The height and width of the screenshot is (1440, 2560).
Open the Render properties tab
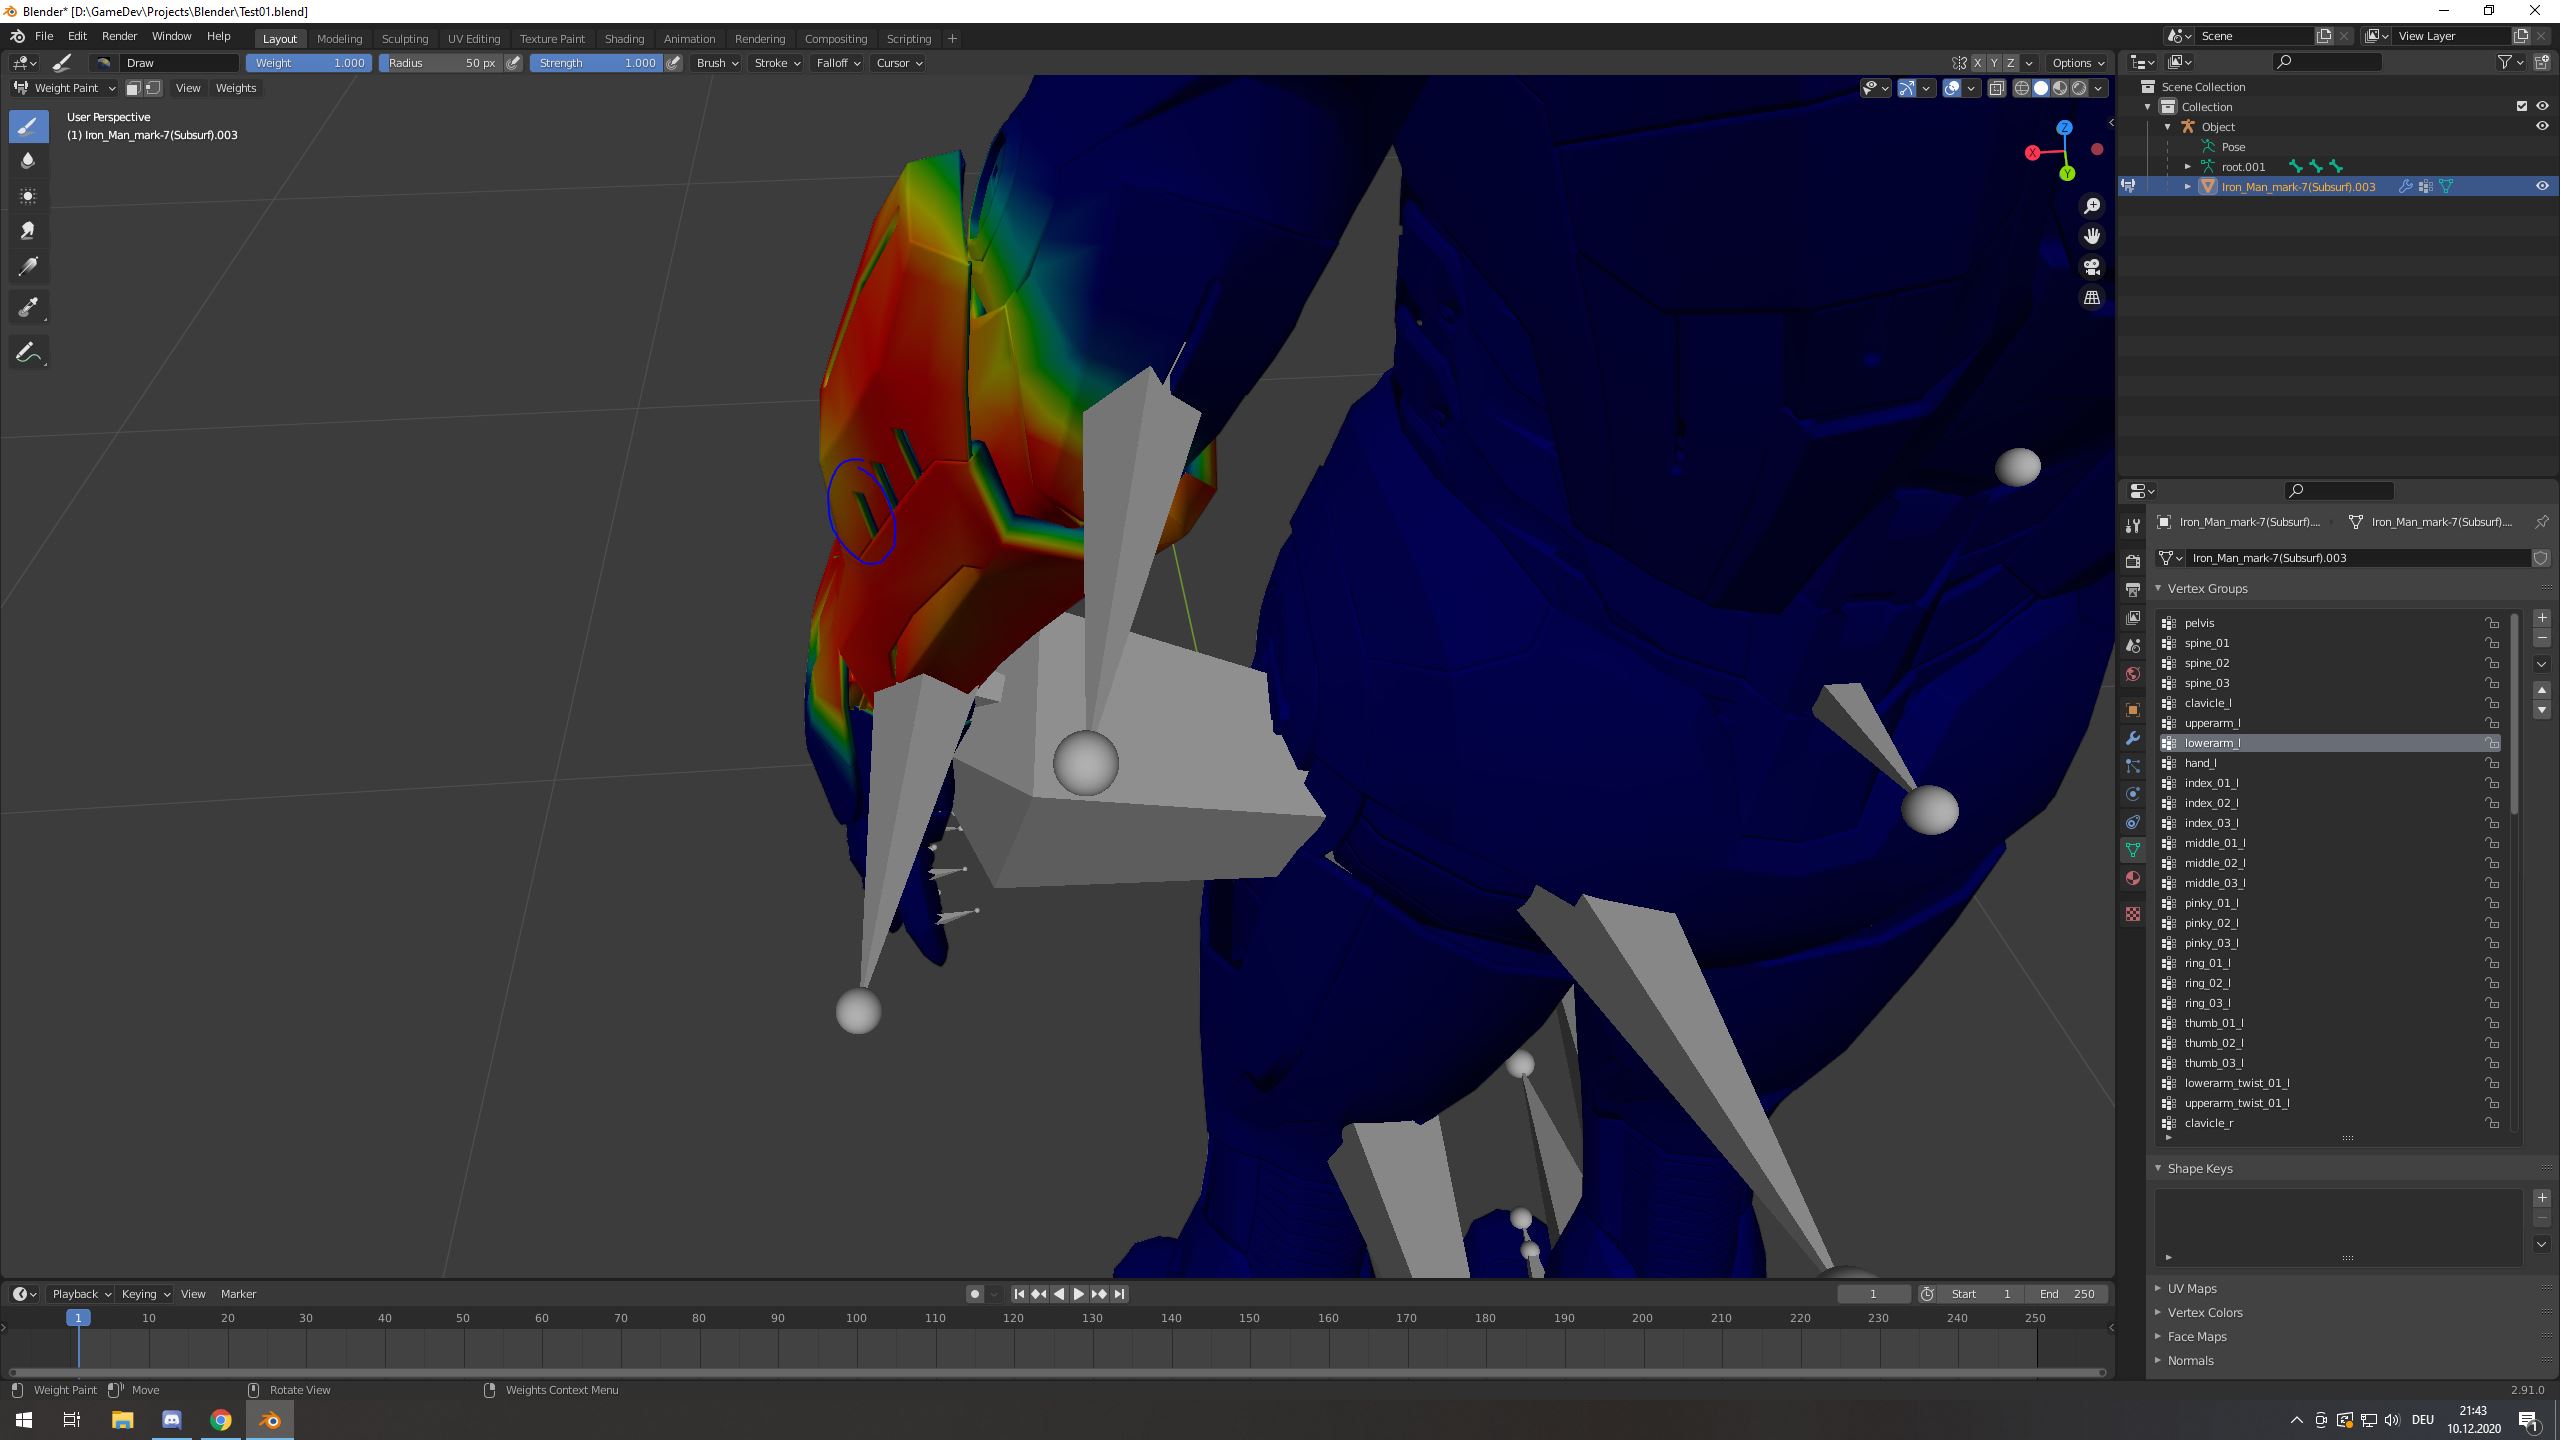point(2133,561)
